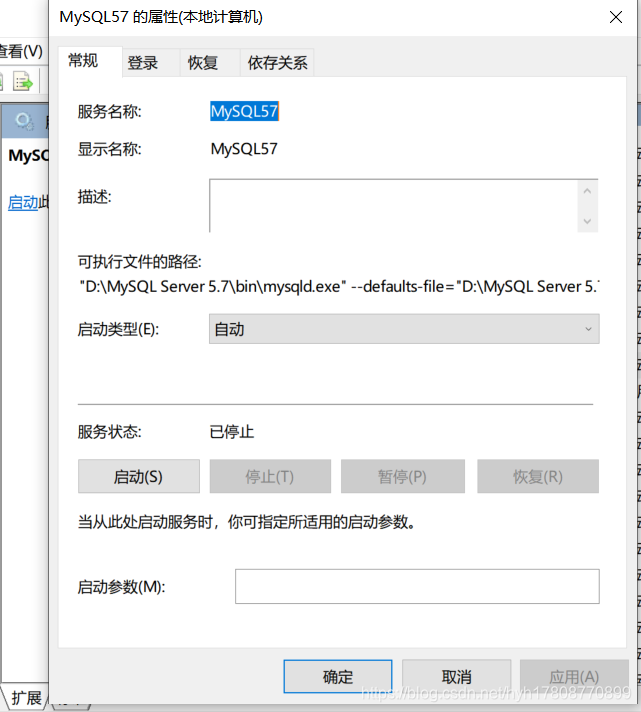
Task: Select the 扩展 tab at the bottom of Services window
Action: (26, 697)
